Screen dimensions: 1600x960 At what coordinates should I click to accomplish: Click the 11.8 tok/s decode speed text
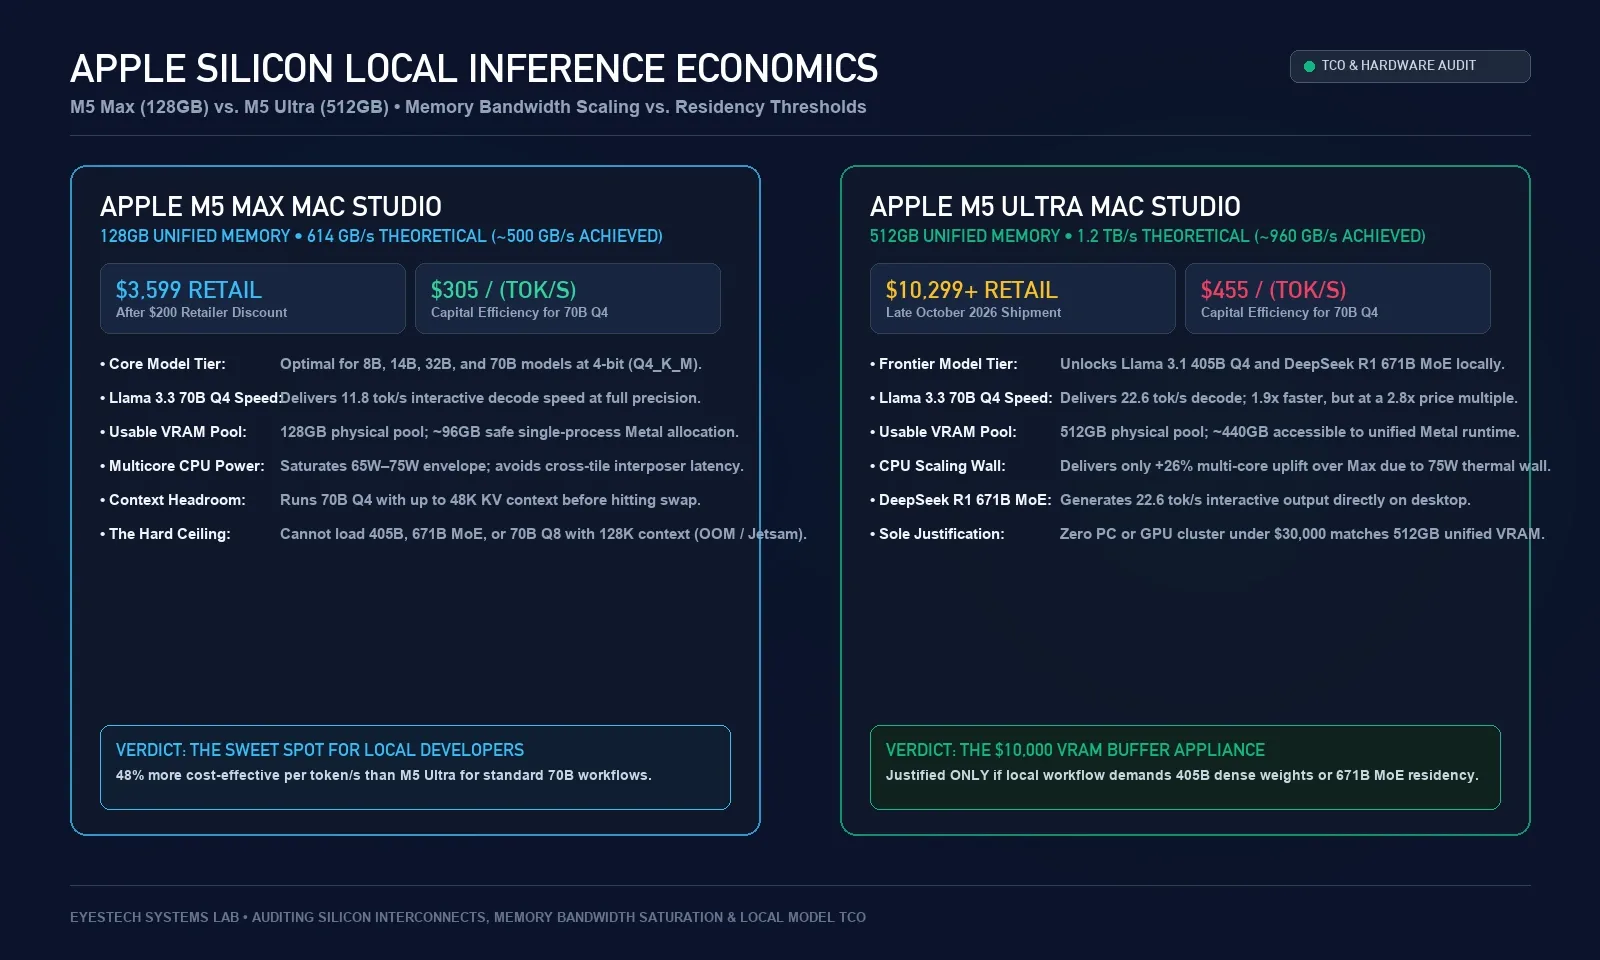(x=490, y=398)
